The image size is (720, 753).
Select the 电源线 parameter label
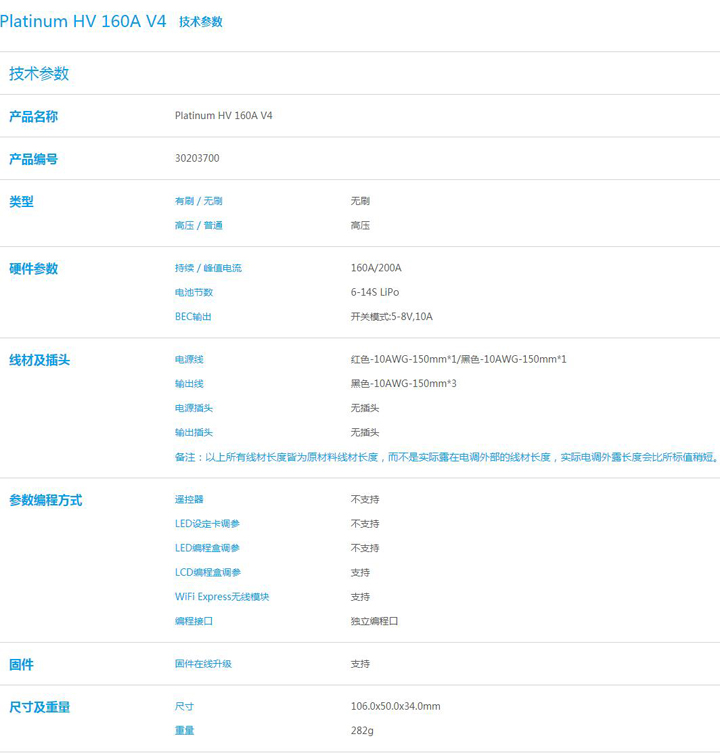point(189,359)
